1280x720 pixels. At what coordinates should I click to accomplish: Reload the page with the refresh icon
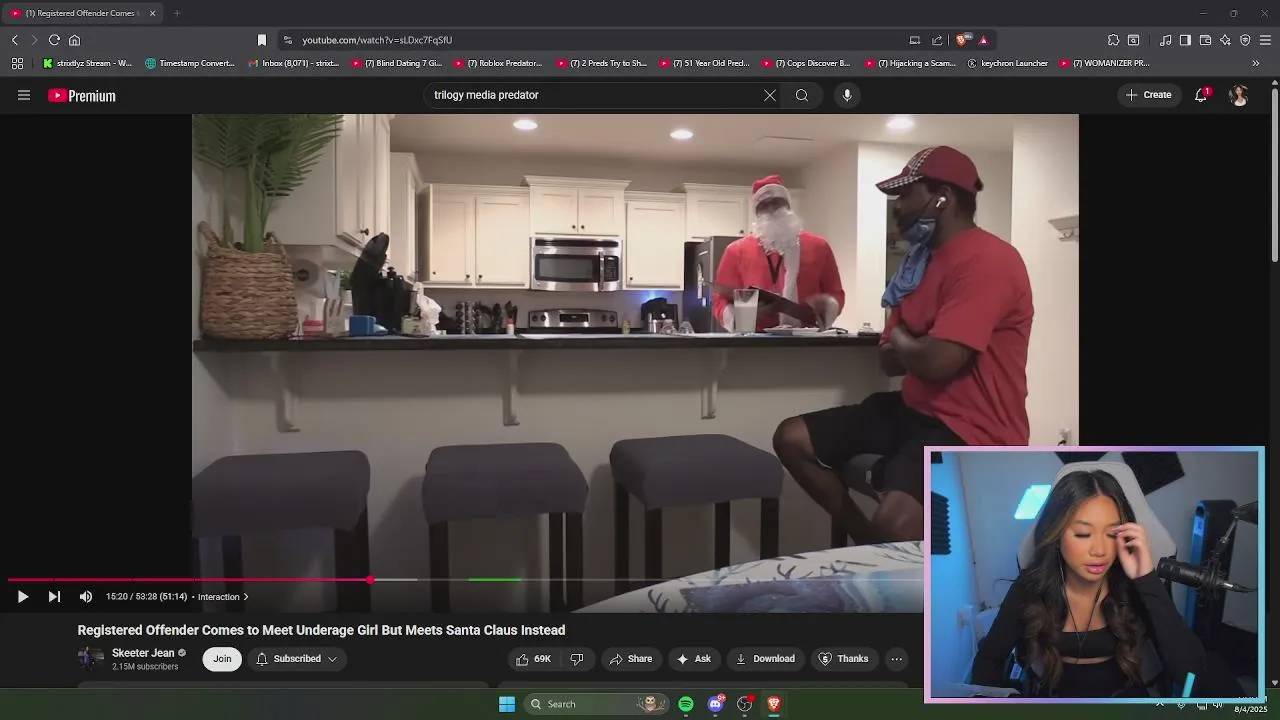(54, 40)
